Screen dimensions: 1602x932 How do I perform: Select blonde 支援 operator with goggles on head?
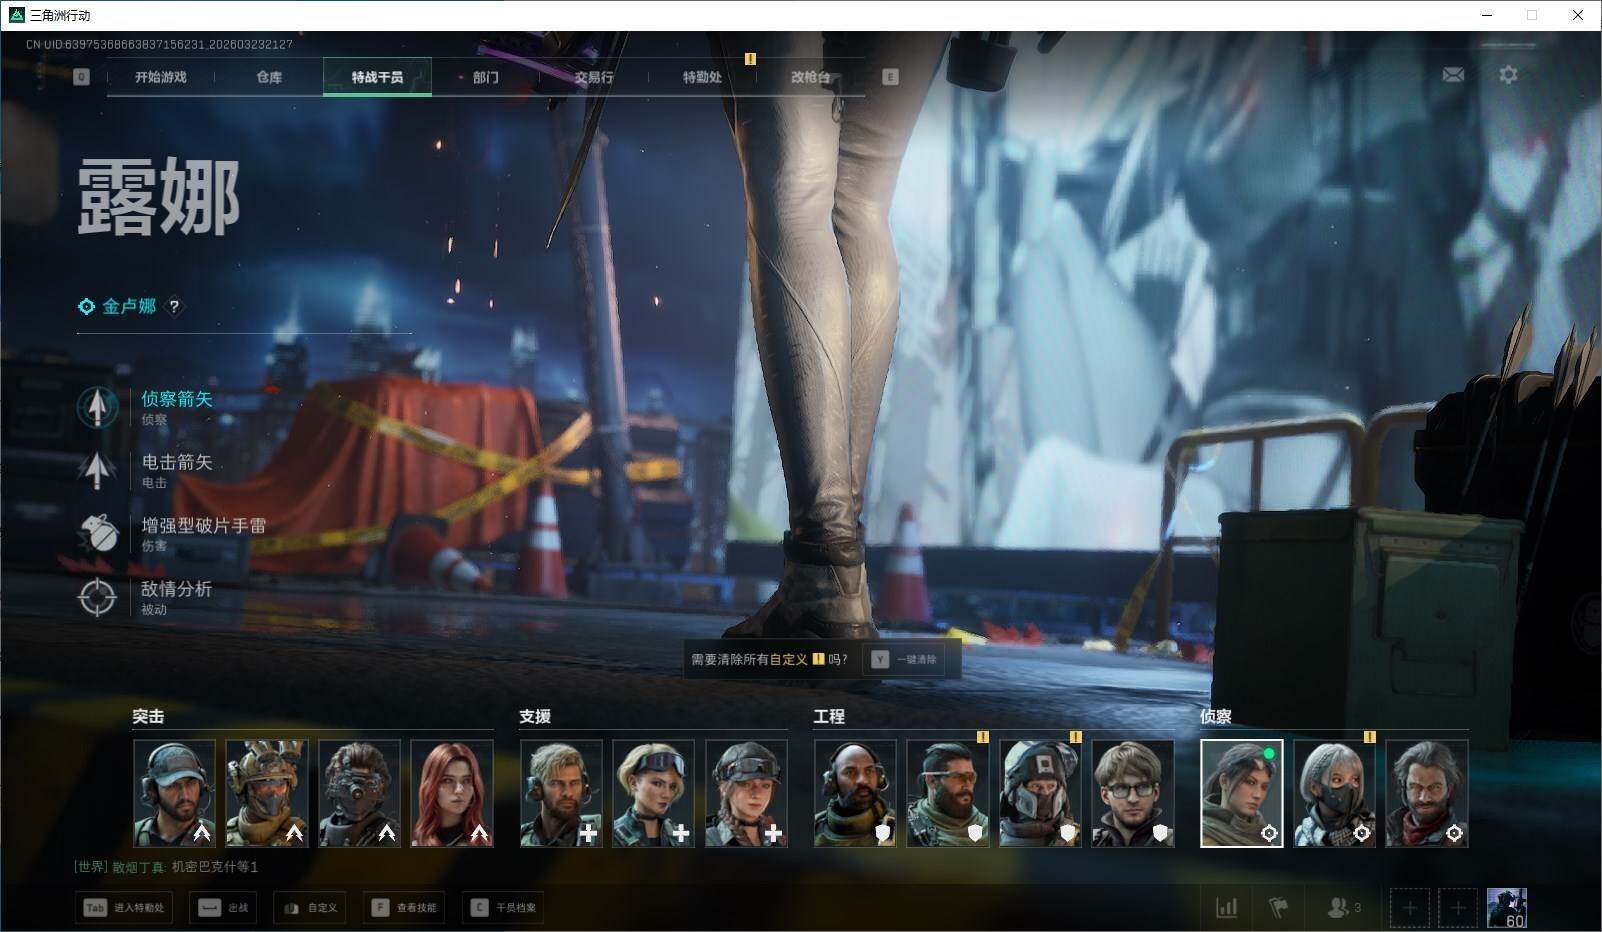point(654,793)
